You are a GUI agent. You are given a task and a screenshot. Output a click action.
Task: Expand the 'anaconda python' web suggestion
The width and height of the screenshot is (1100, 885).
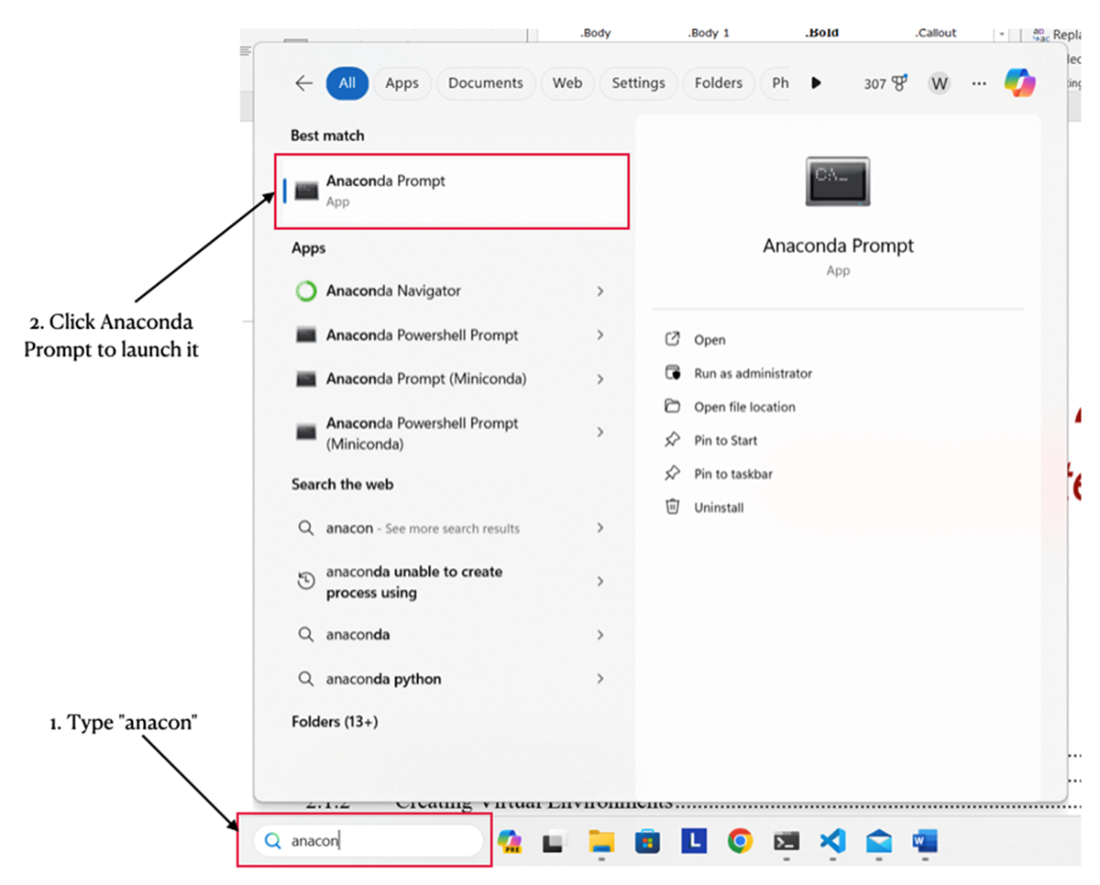600,679
